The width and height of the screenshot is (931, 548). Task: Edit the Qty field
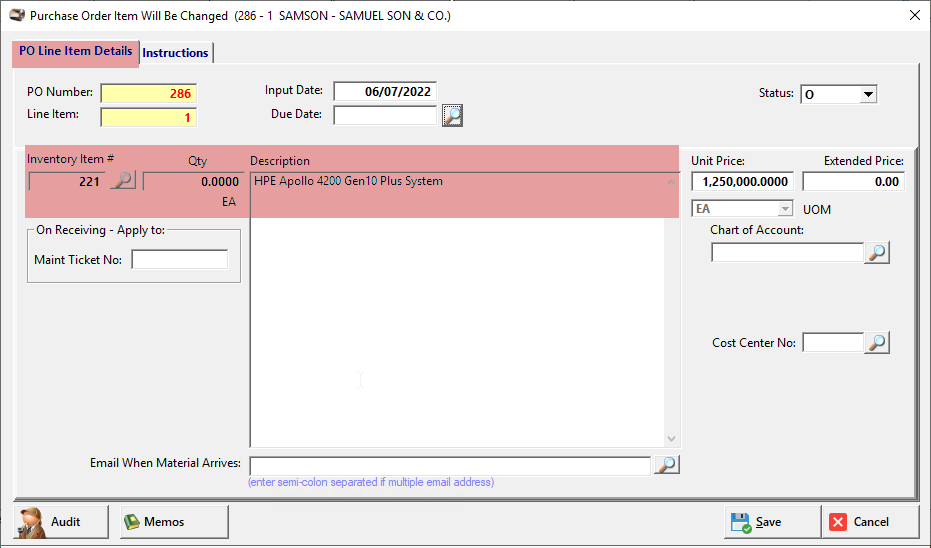(x=193, y=182)
